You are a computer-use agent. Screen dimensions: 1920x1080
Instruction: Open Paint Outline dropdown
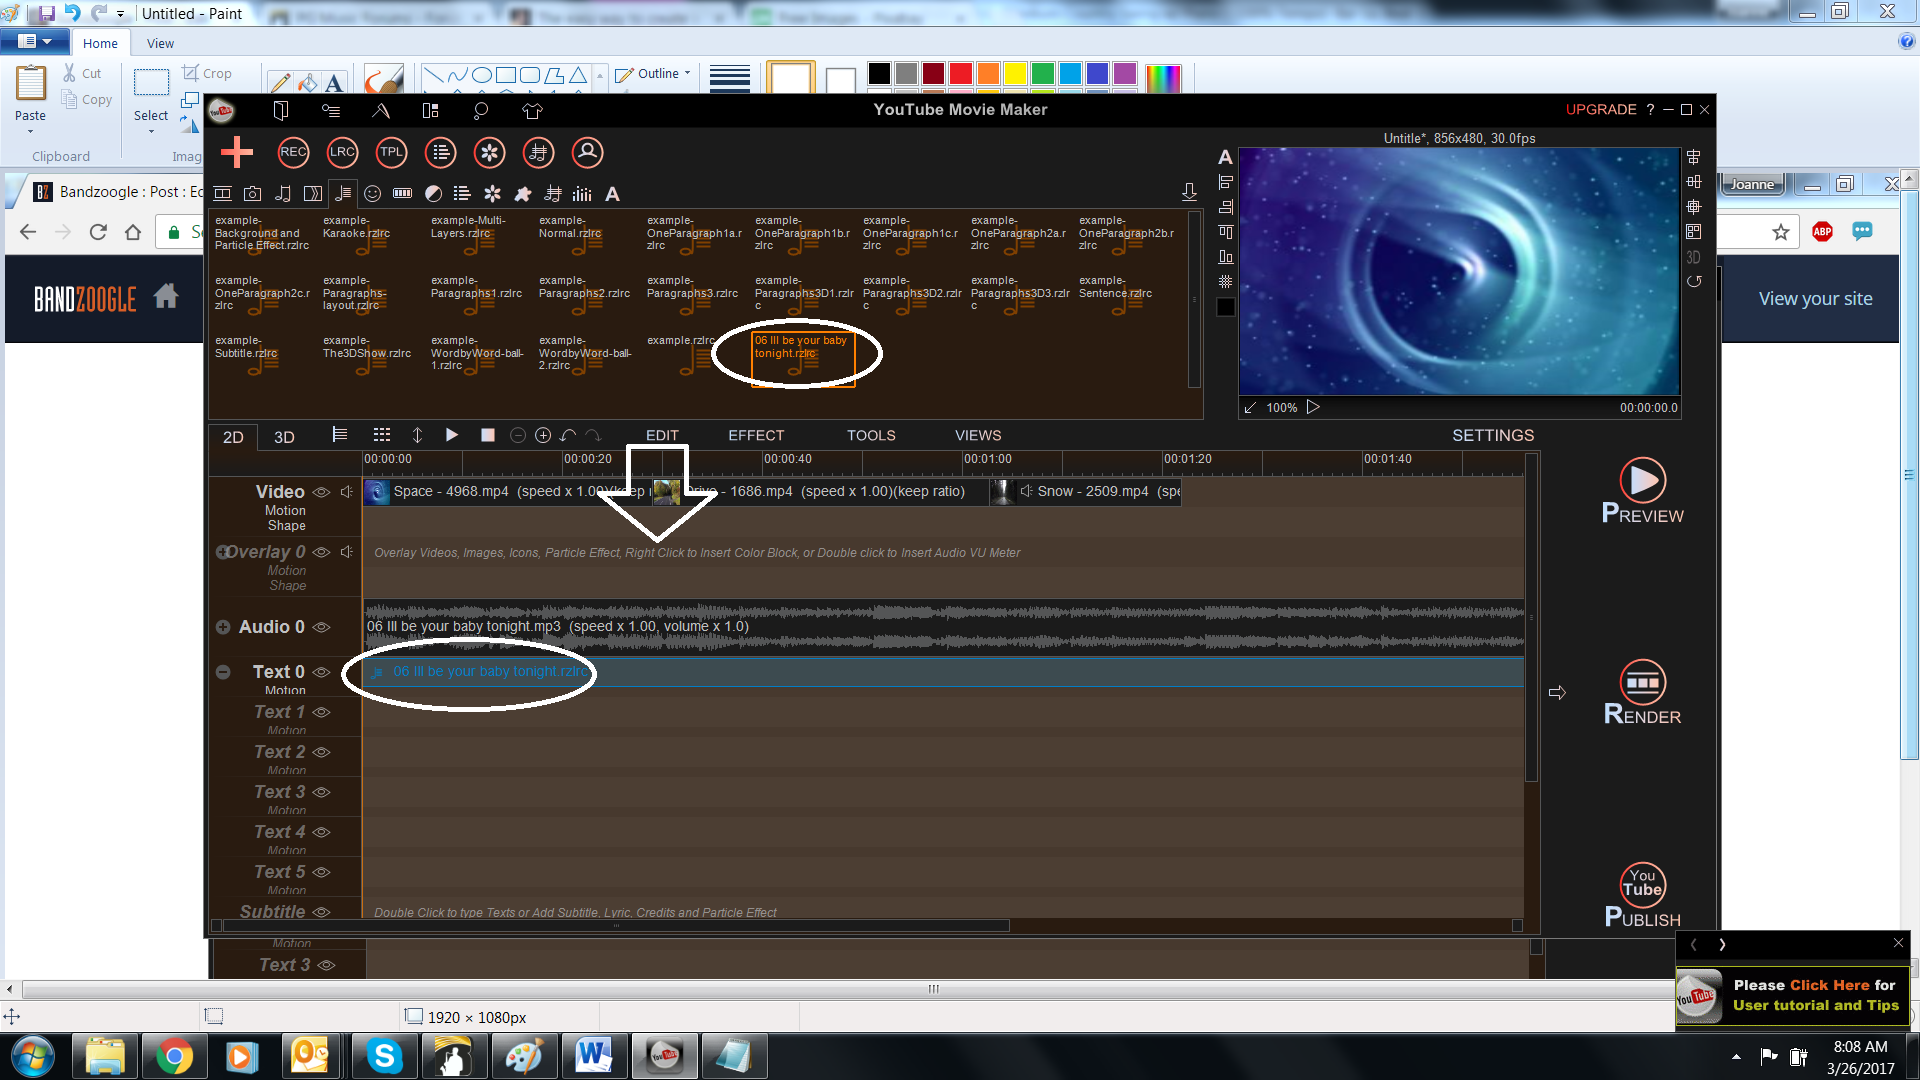[654, 74]
